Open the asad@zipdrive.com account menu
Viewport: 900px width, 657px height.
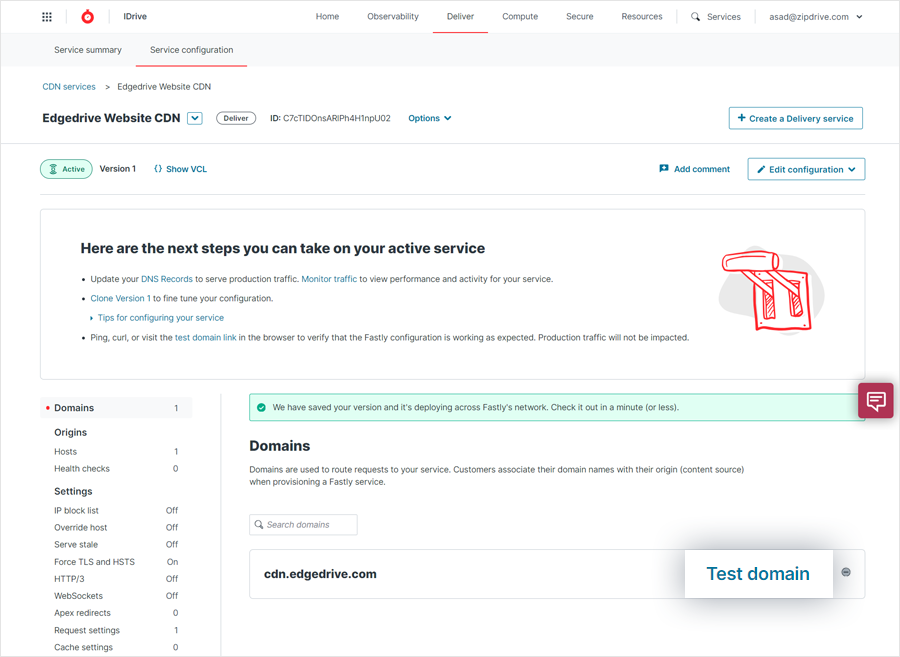click(x=816, y=17)
